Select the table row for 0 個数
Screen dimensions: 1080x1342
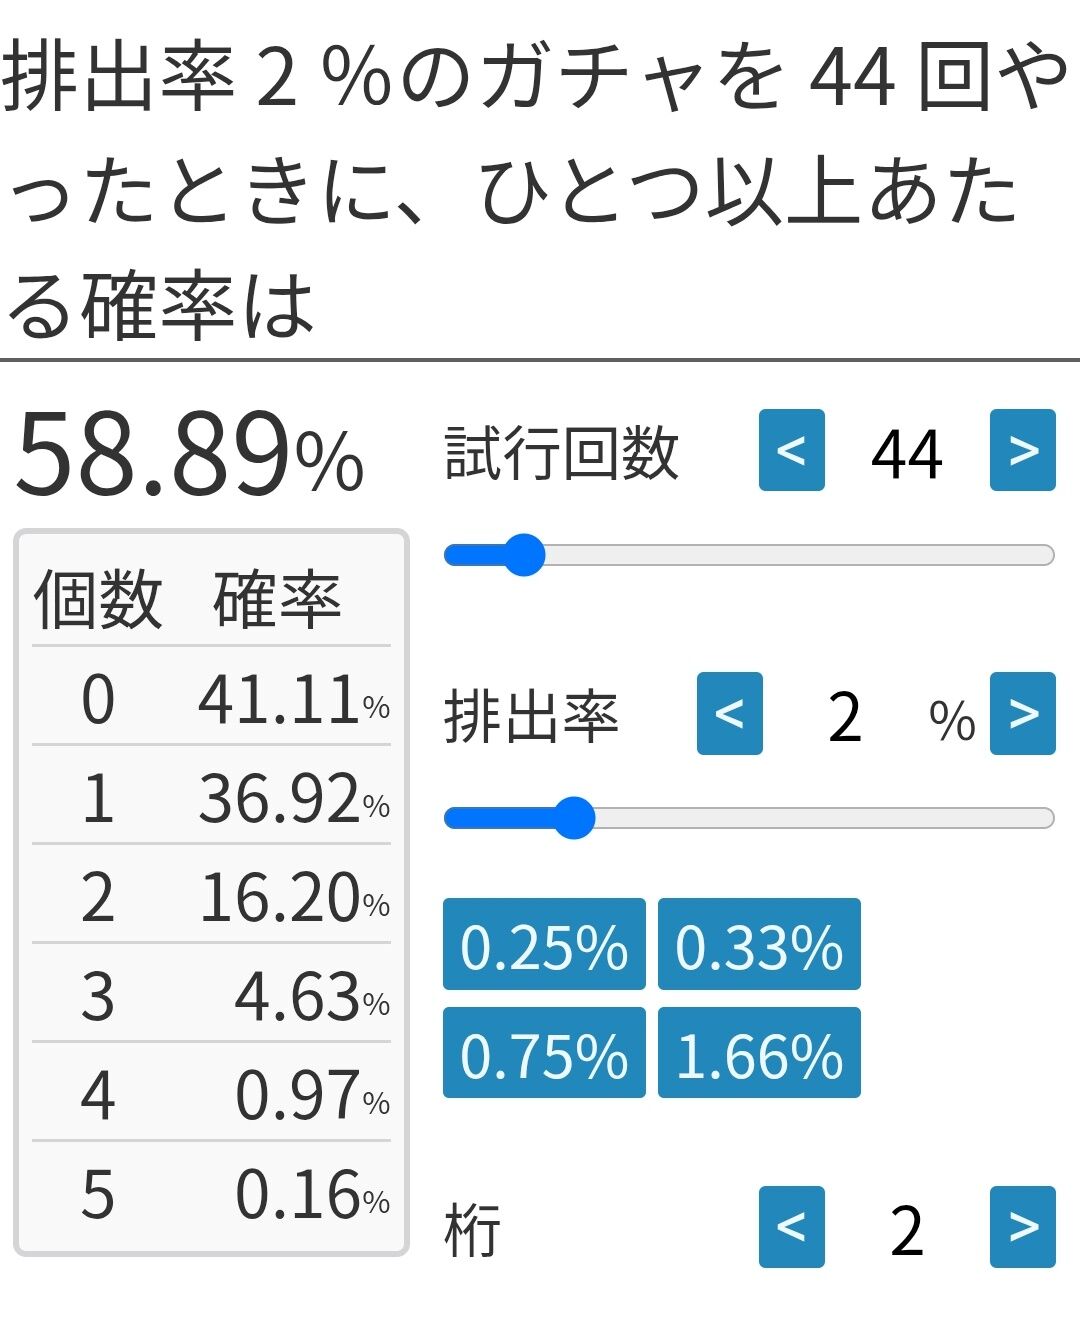point(211,697)
